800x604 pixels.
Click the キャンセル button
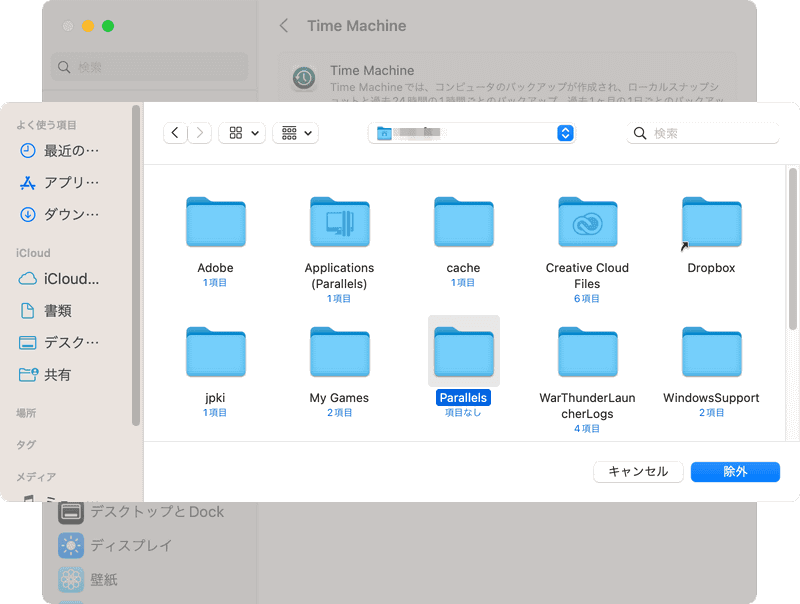coord(638,471)
